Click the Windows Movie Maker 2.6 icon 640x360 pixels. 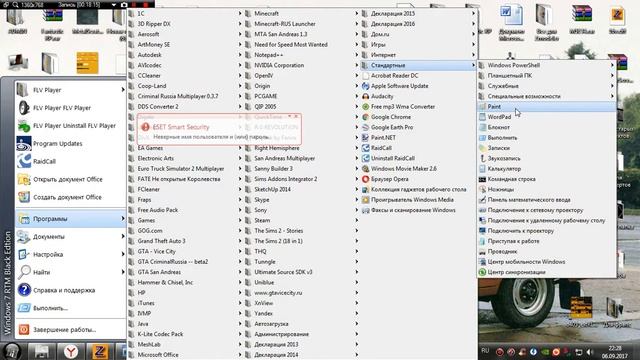[366, 169]
